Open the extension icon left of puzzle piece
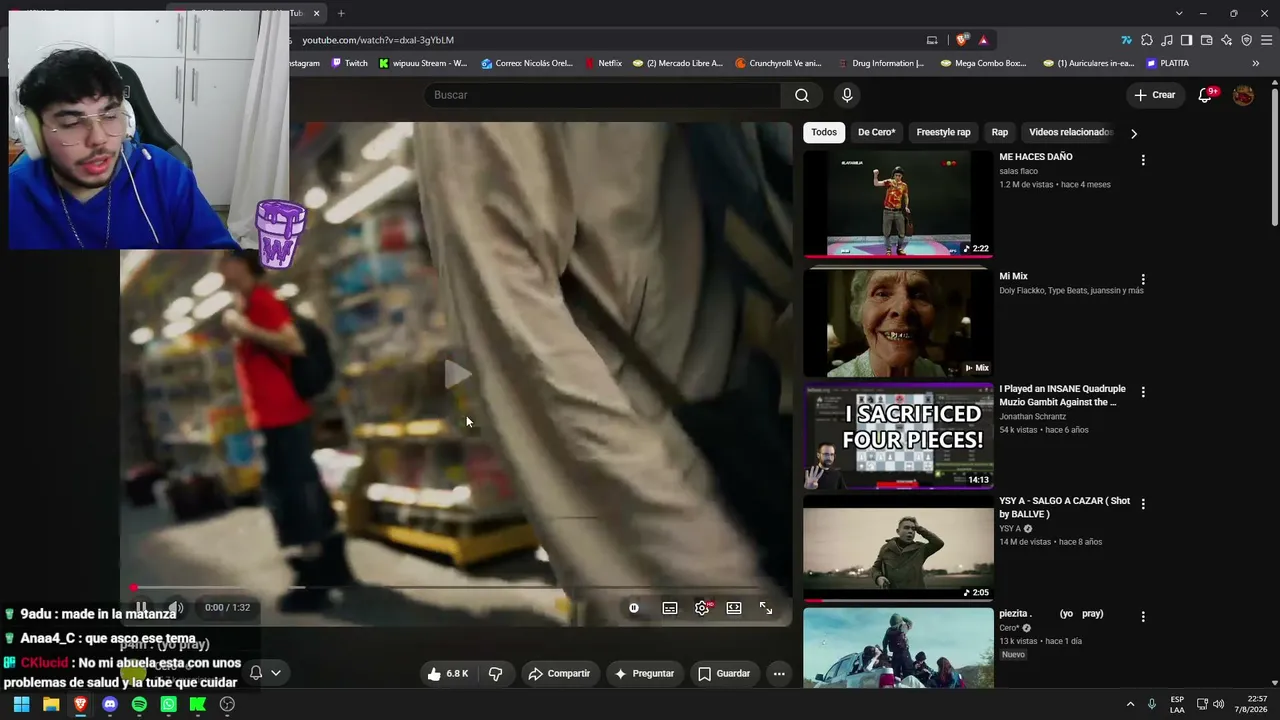Viewport: 1280px width, 720px height. 1127,40
